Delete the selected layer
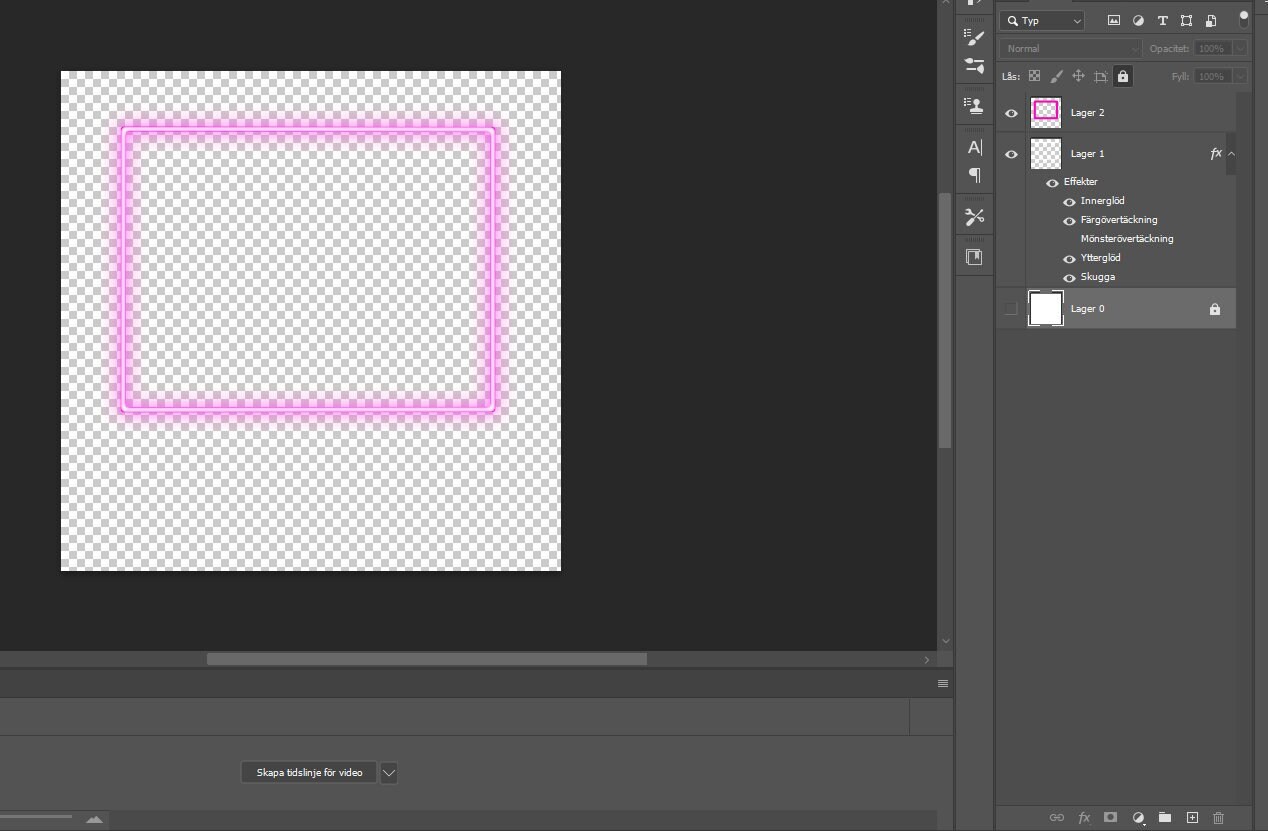The height and width of the screenshot is (831, 1268). 1218,818
